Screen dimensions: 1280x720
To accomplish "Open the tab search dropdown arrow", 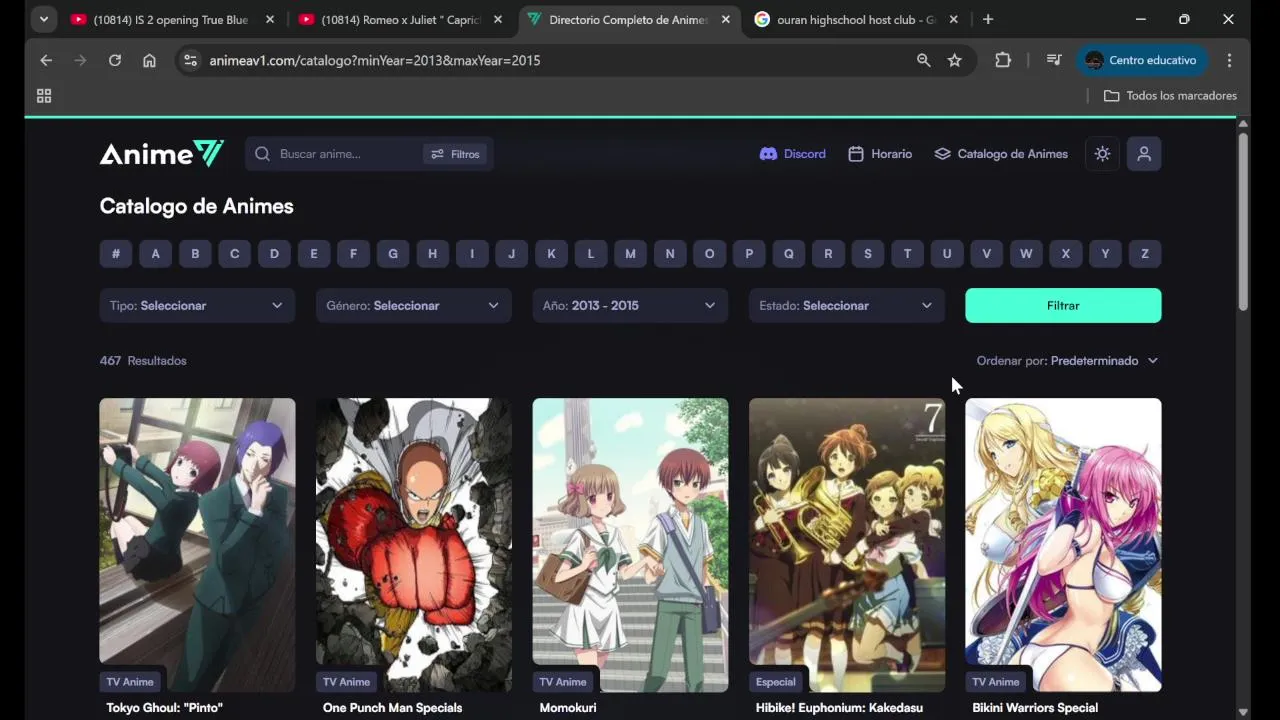I will (x=43, y=20).
